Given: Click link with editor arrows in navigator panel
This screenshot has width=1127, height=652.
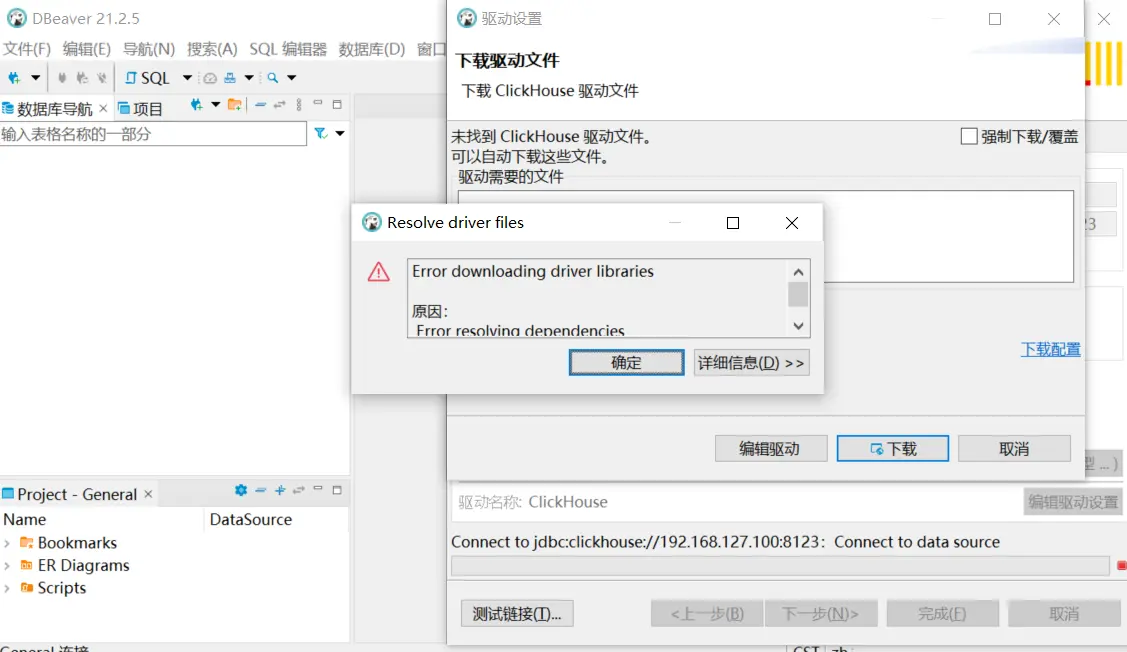Looking at the screenshot, I should 280,105.
